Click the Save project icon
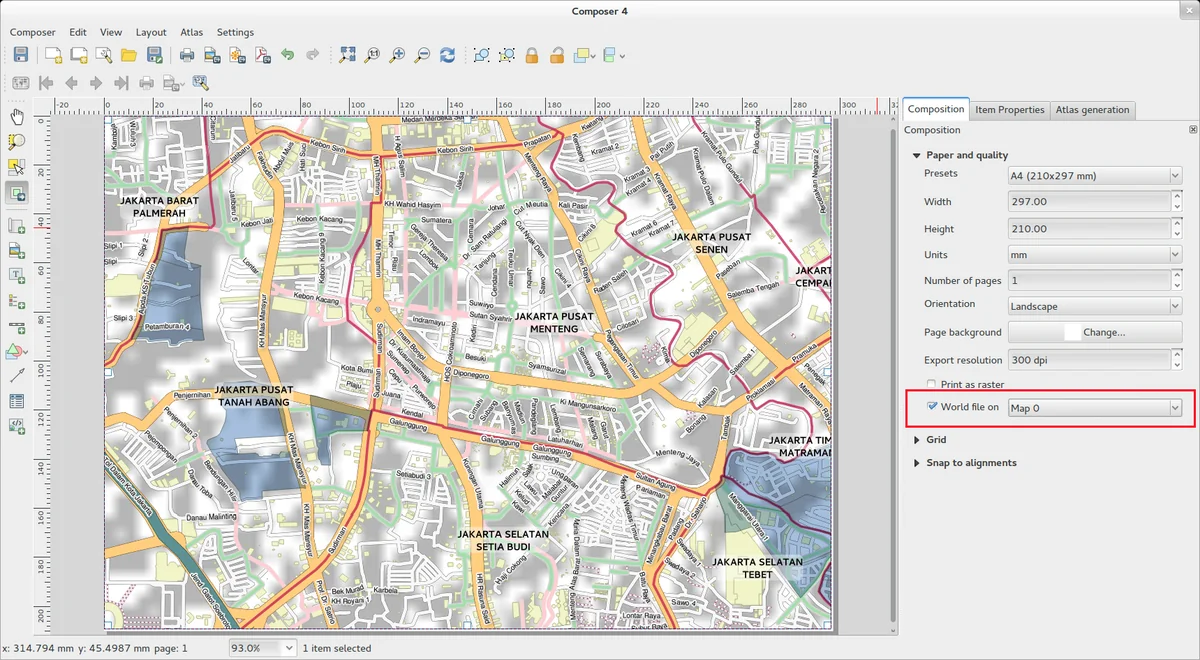The width and height of the screenshot is (1200, 660). pos(20,55)
